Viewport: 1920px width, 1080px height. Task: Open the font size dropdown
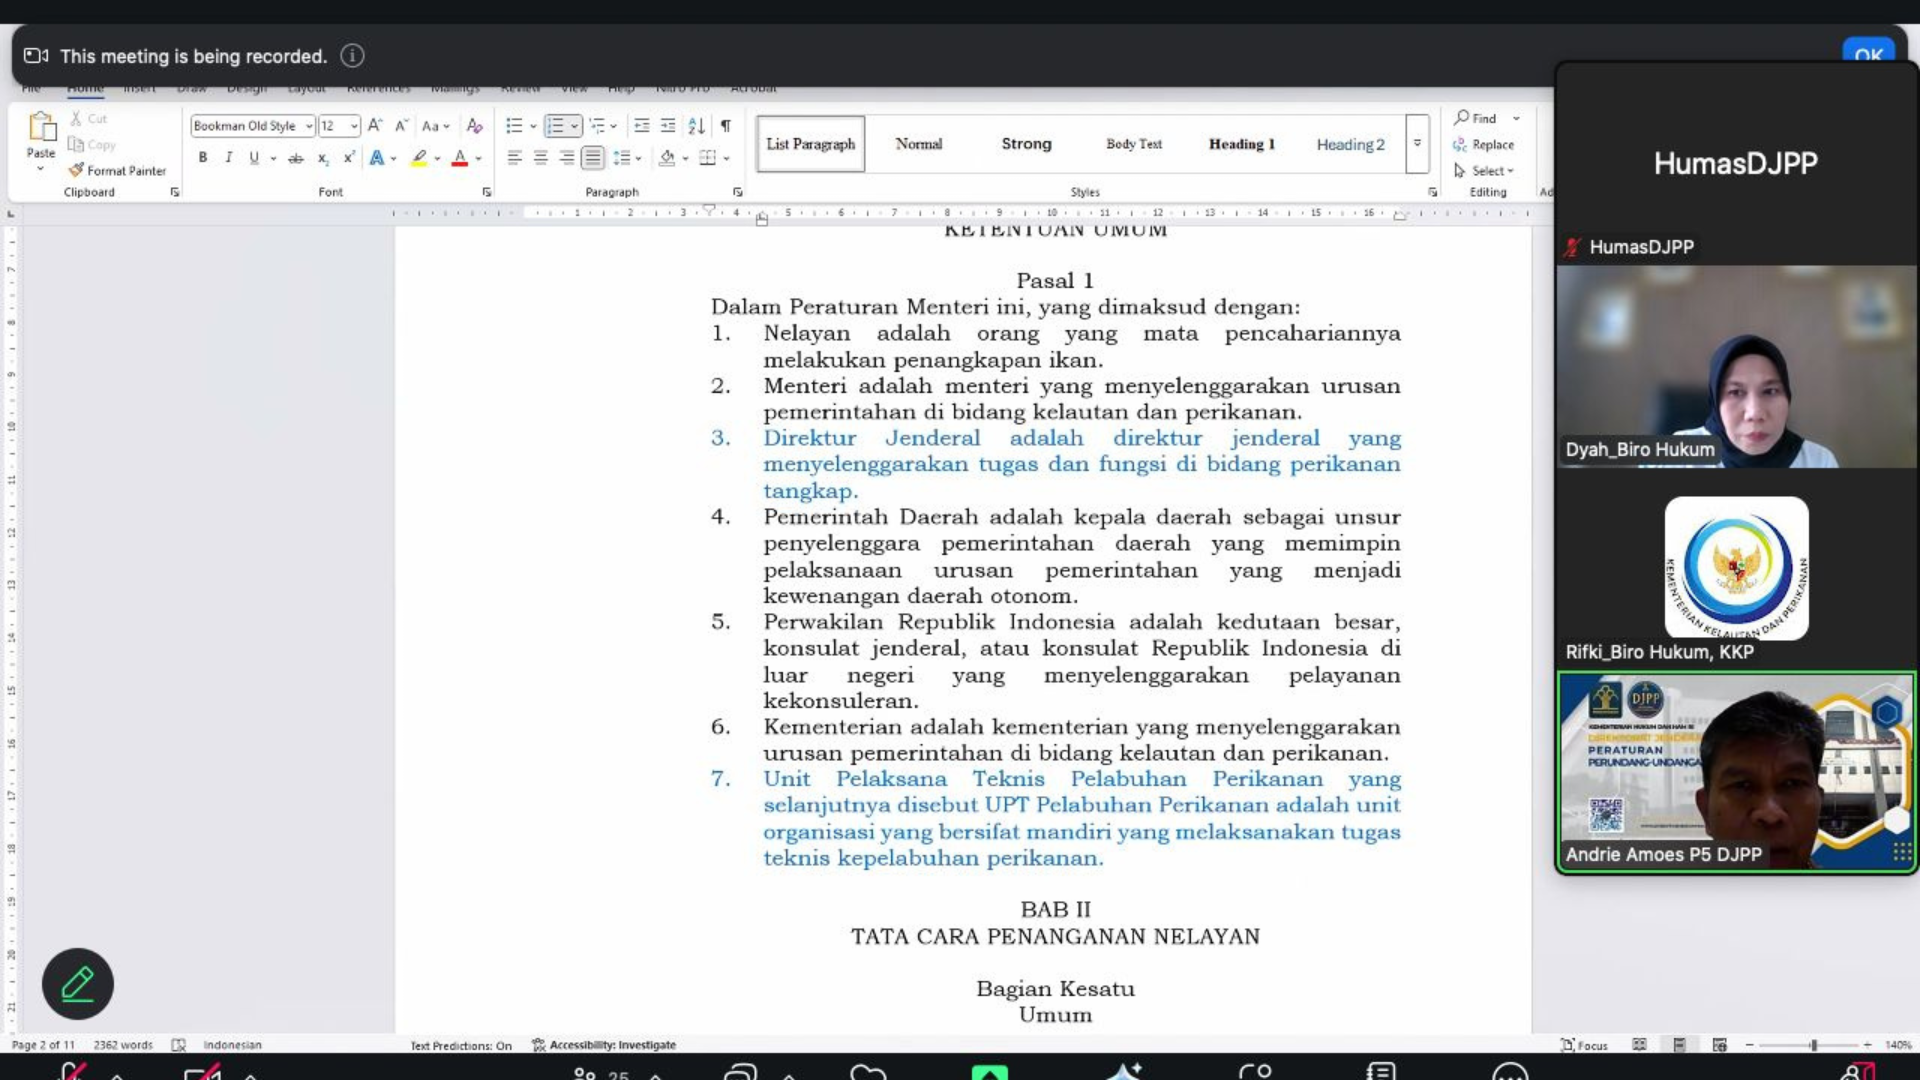354,126
